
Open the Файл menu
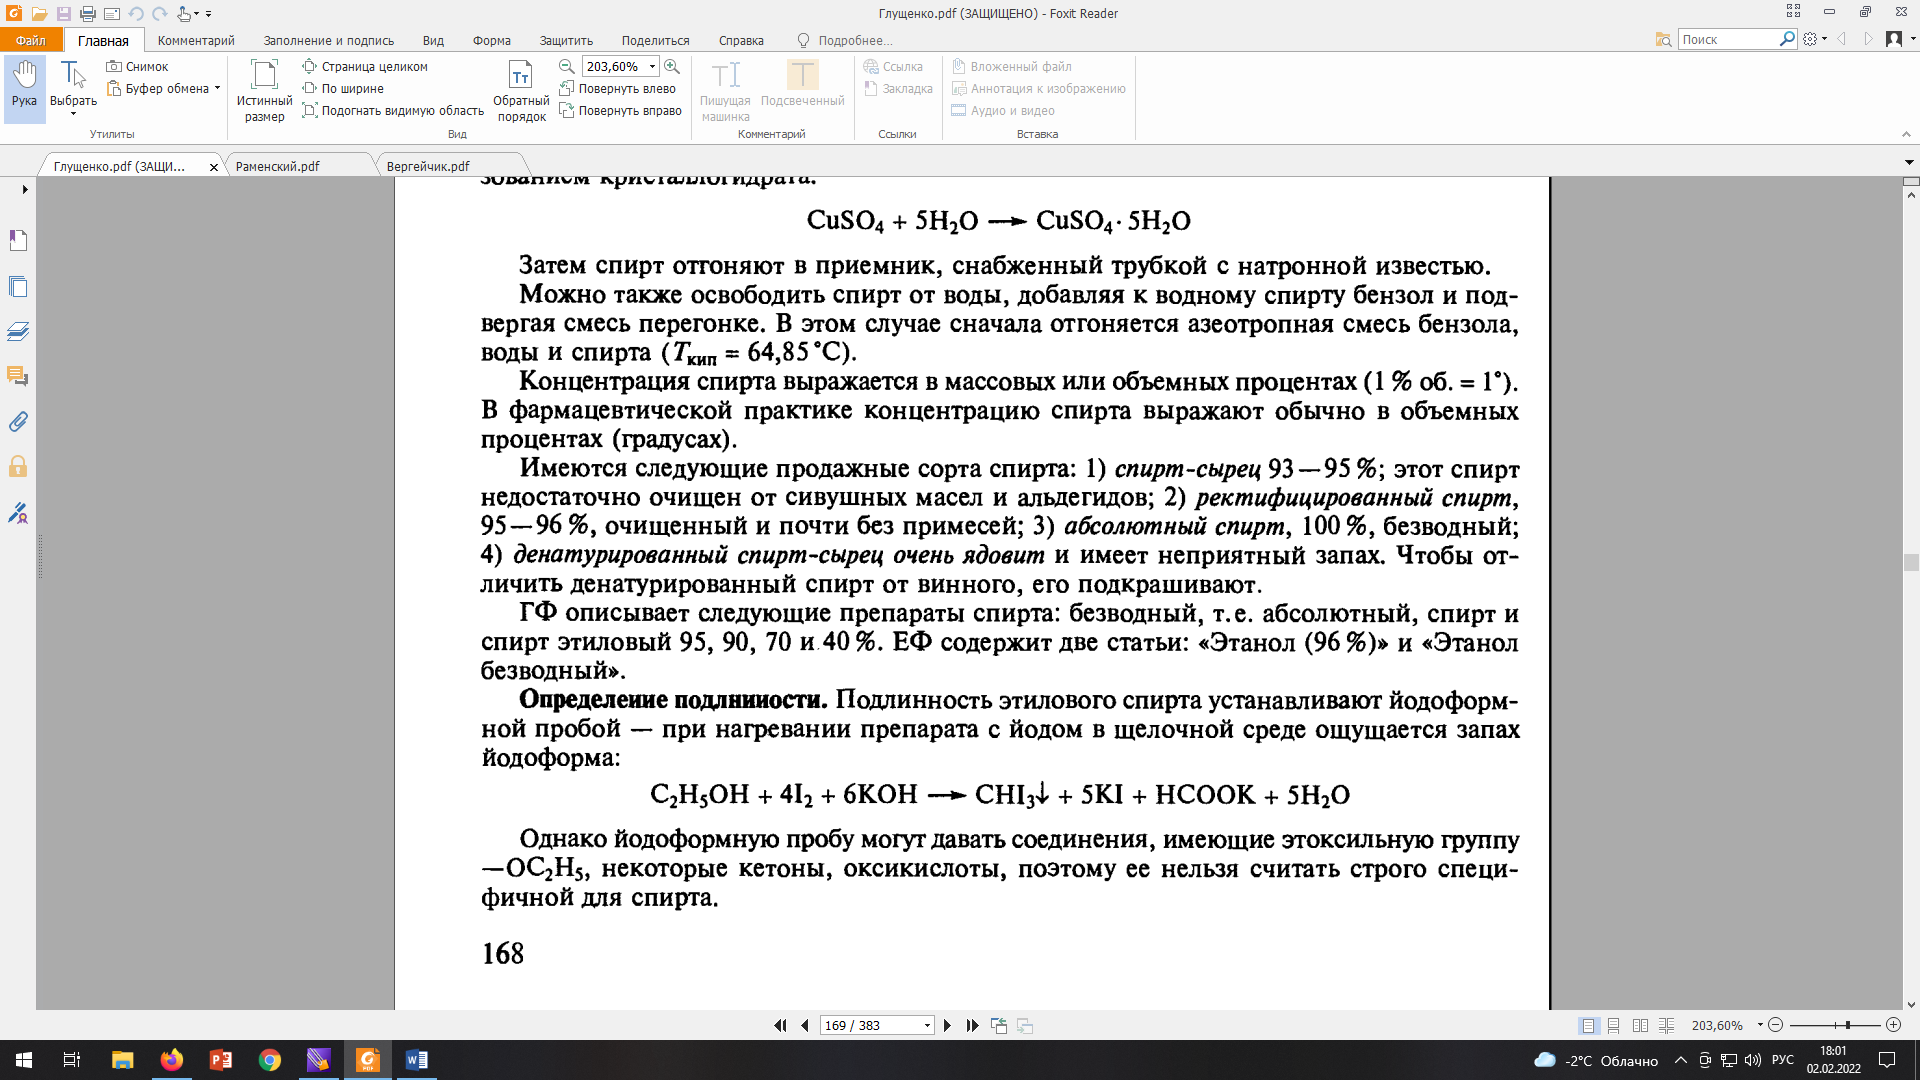[31, 40]
